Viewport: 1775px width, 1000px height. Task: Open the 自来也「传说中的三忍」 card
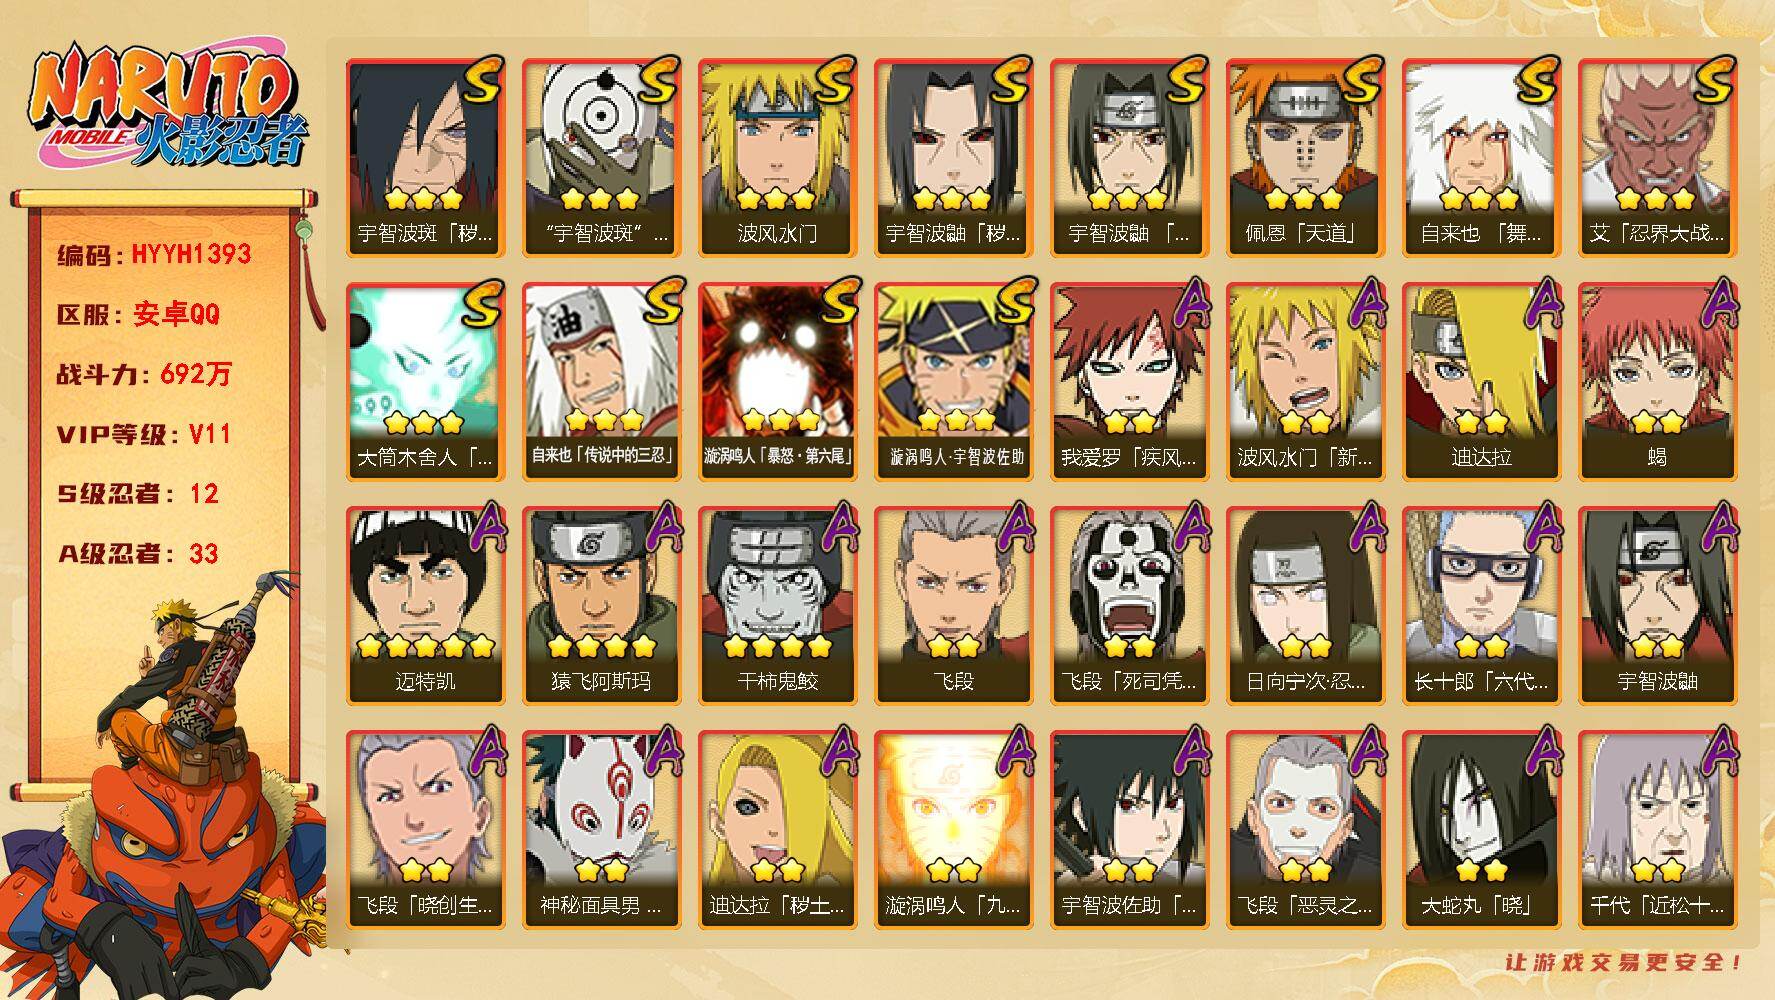601,381
